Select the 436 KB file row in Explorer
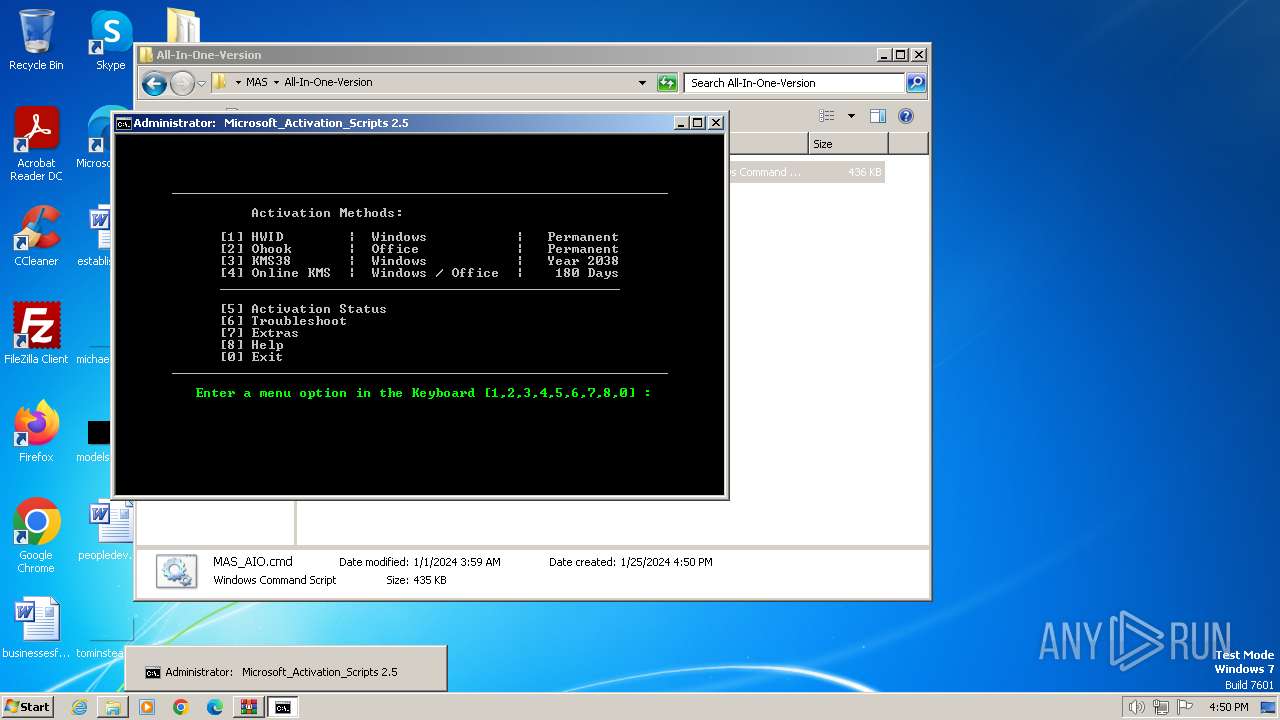The width and height of the screenshot is (1280, 720). pos(806,172)
